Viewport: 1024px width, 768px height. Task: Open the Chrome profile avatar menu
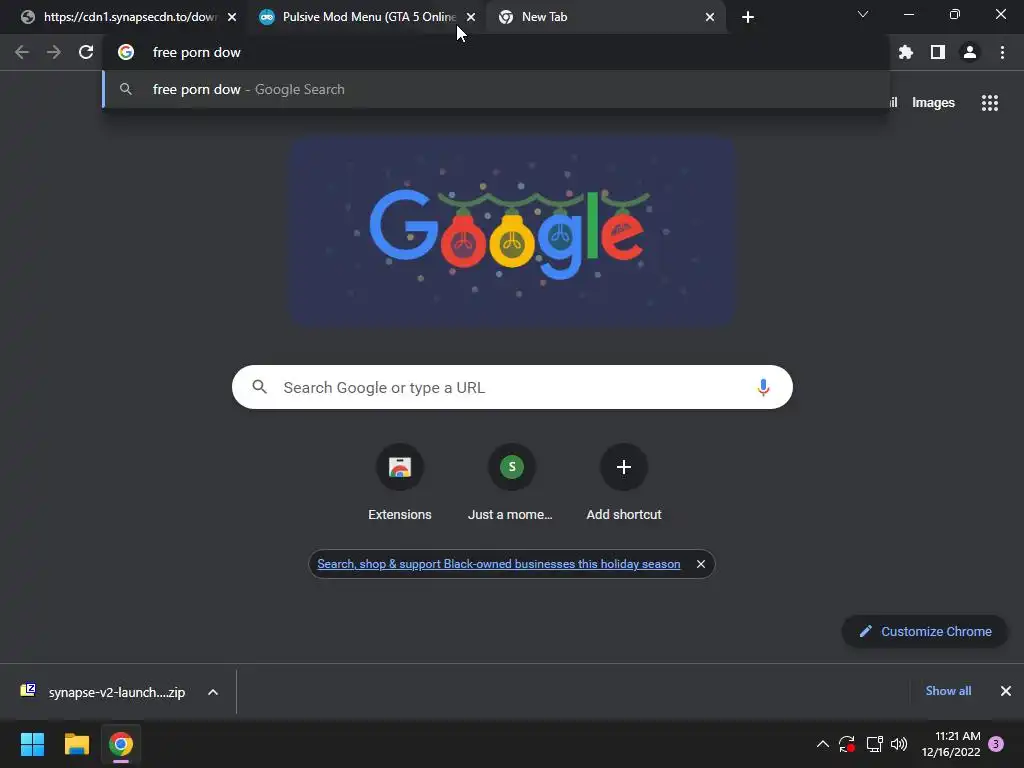pos(970,52)
